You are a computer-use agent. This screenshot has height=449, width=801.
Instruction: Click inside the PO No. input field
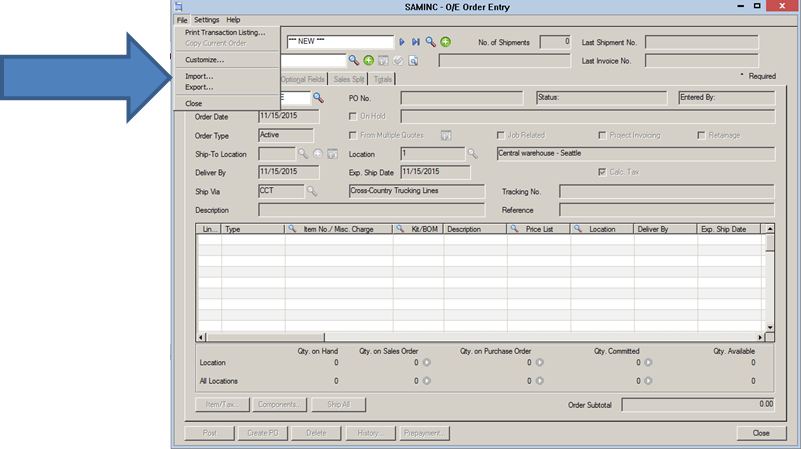[x=461, y=98]
